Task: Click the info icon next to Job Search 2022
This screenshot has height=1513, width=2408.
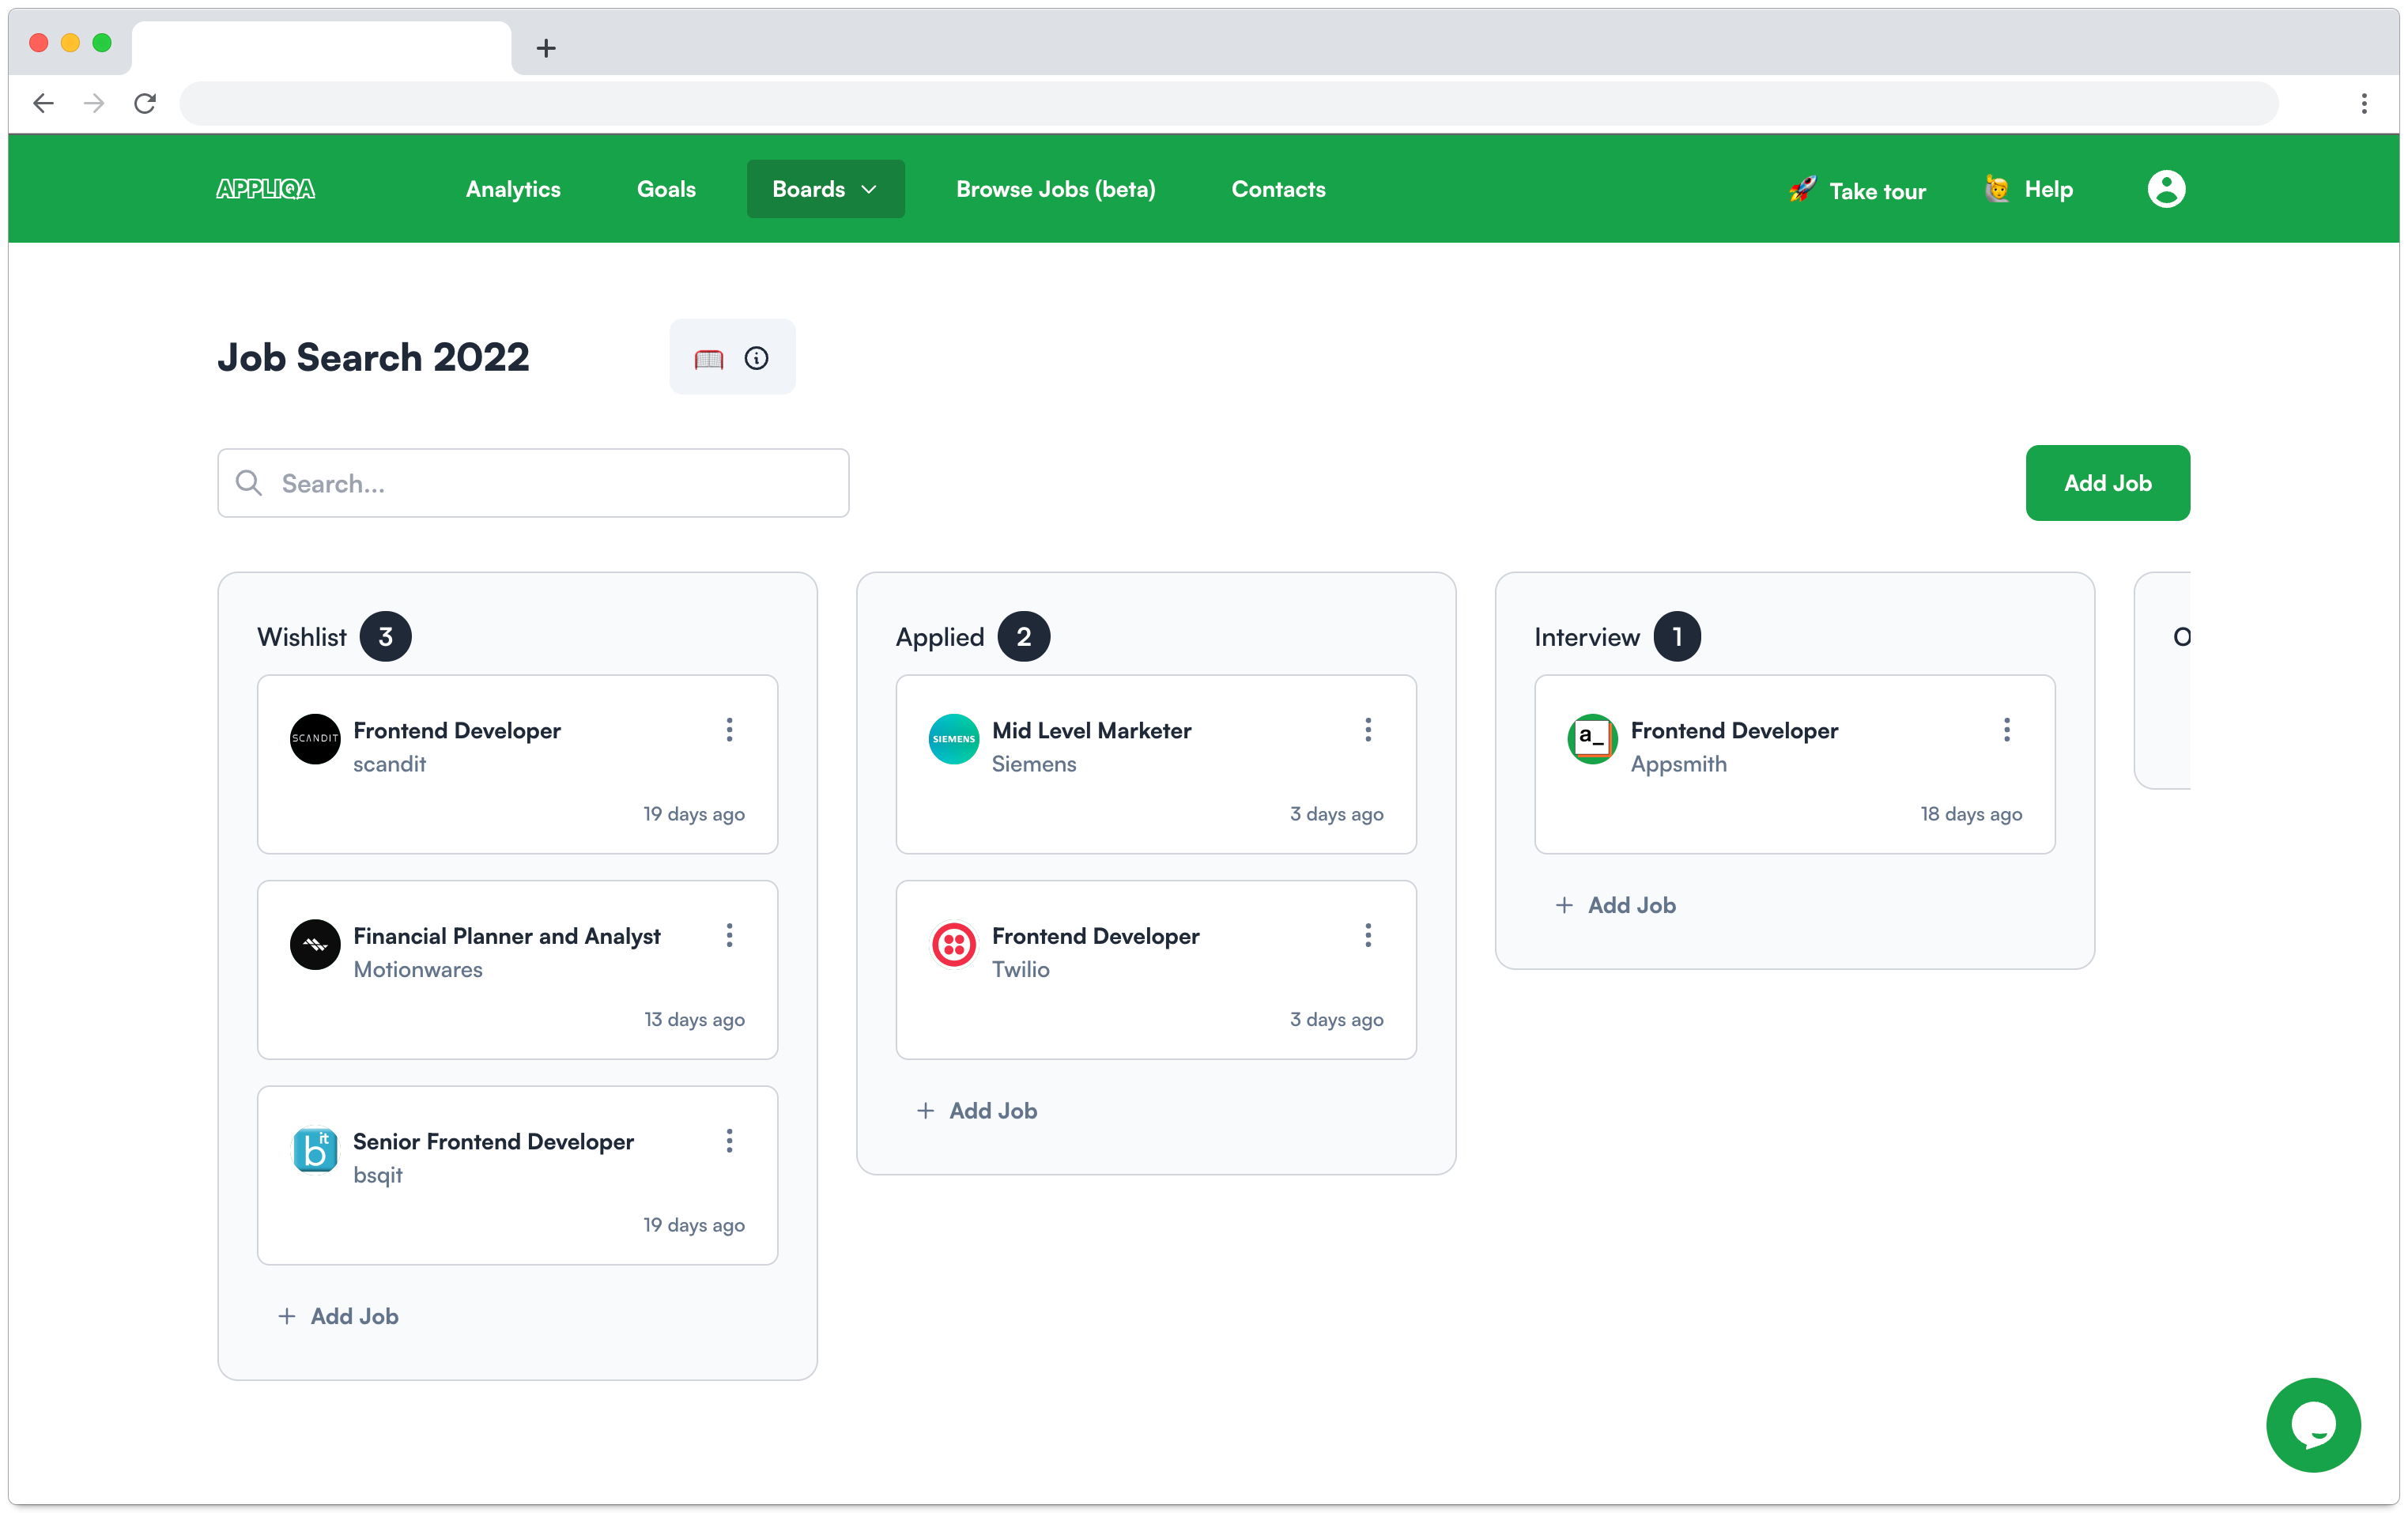Action: coord(756,358)
